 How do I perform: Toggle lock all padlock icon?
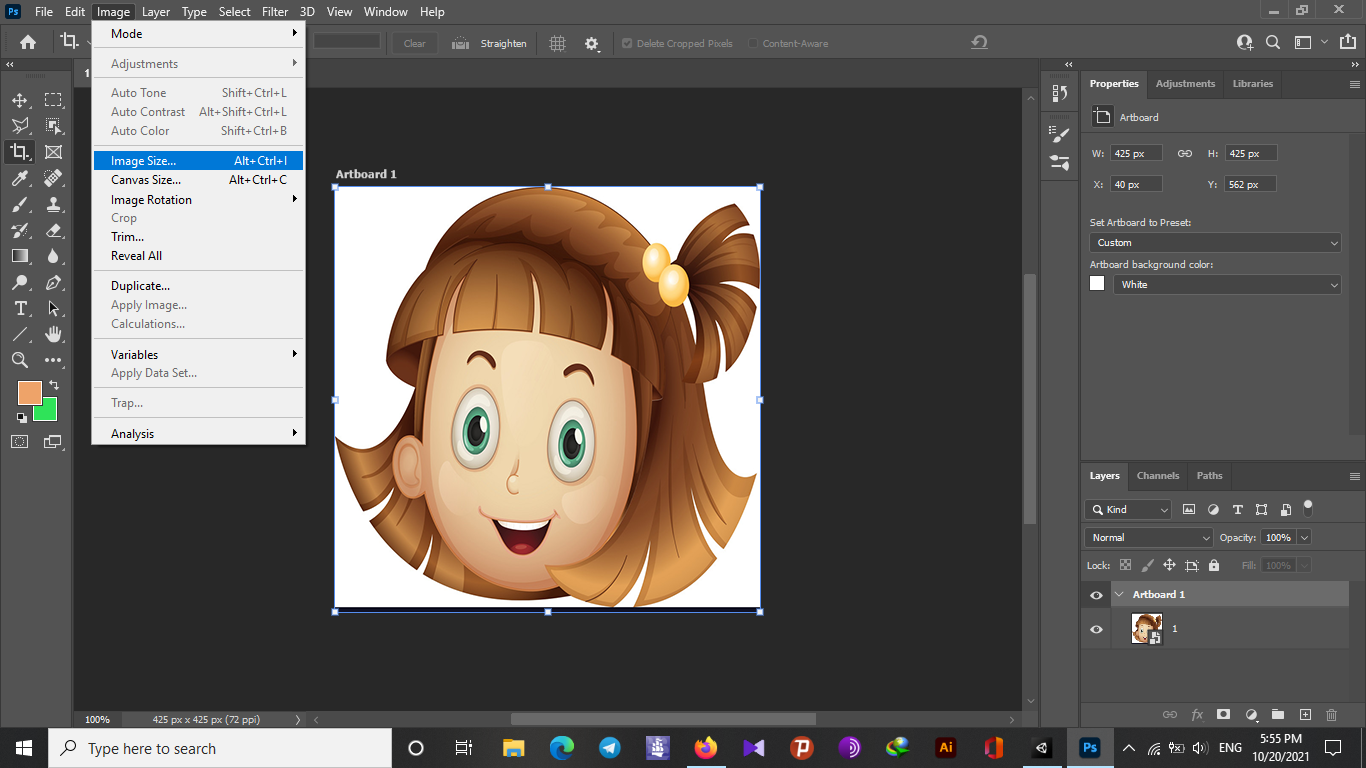[x=1214, y=565]
